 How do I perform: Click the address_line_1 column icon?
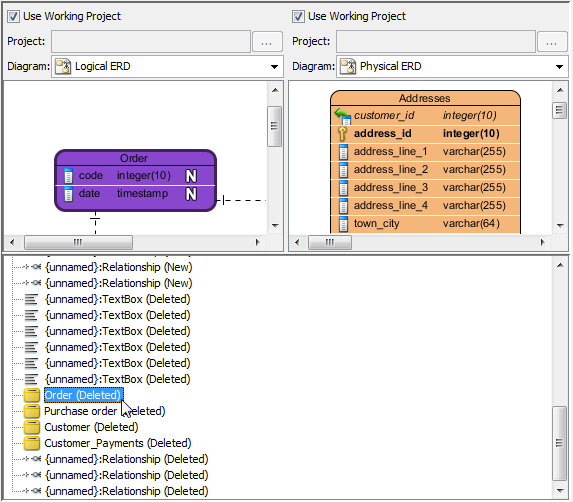343,152
